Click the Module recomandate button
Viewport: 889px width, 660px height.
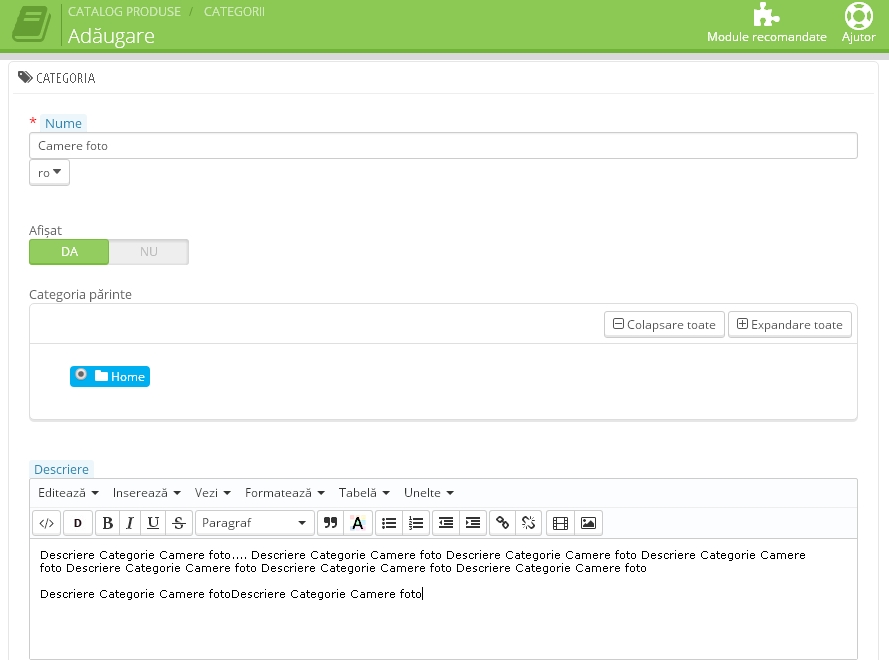click(766, 25)
